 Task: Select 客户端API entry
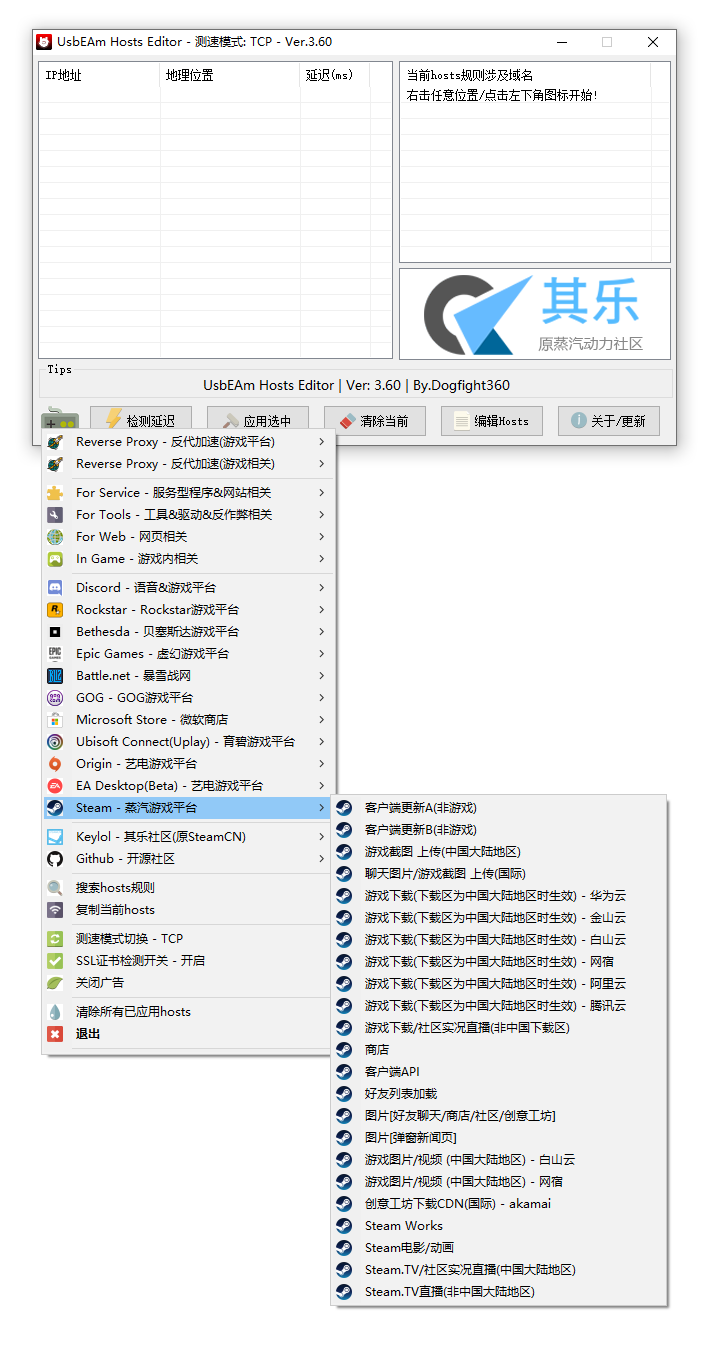click(x=499, y=1072)
